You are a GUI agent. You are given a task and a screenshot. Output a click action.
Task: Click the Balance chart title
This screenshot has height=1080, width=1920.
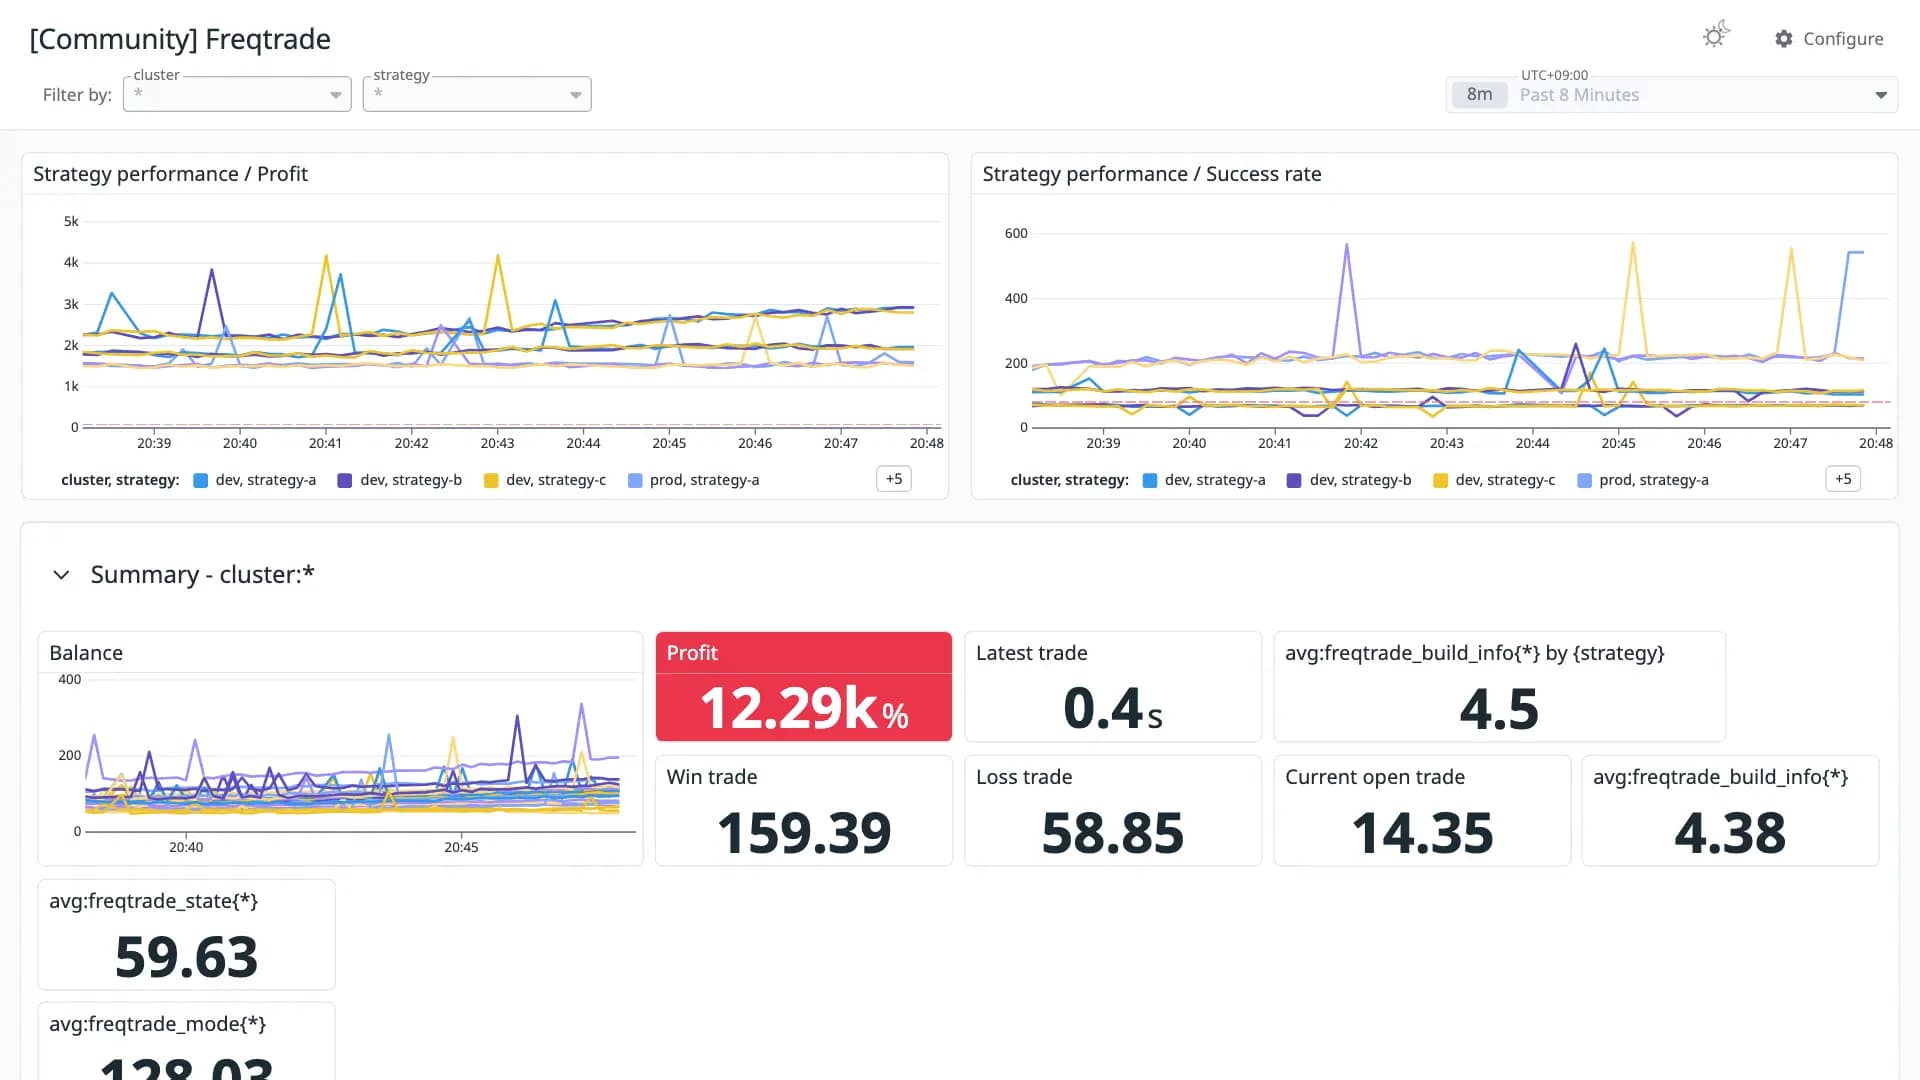click(x=86, y=653)
